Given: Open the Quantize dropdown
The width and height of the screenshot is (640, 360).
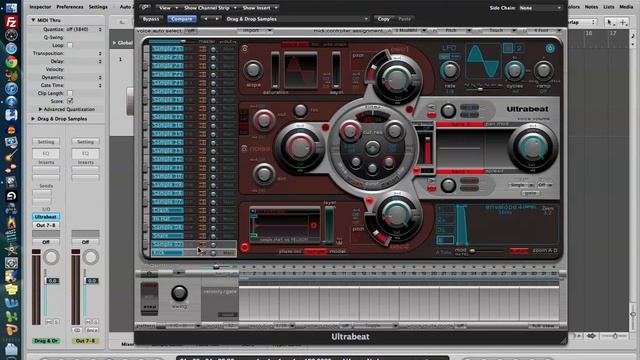Looking at the screenshot, I should point(83,29).
